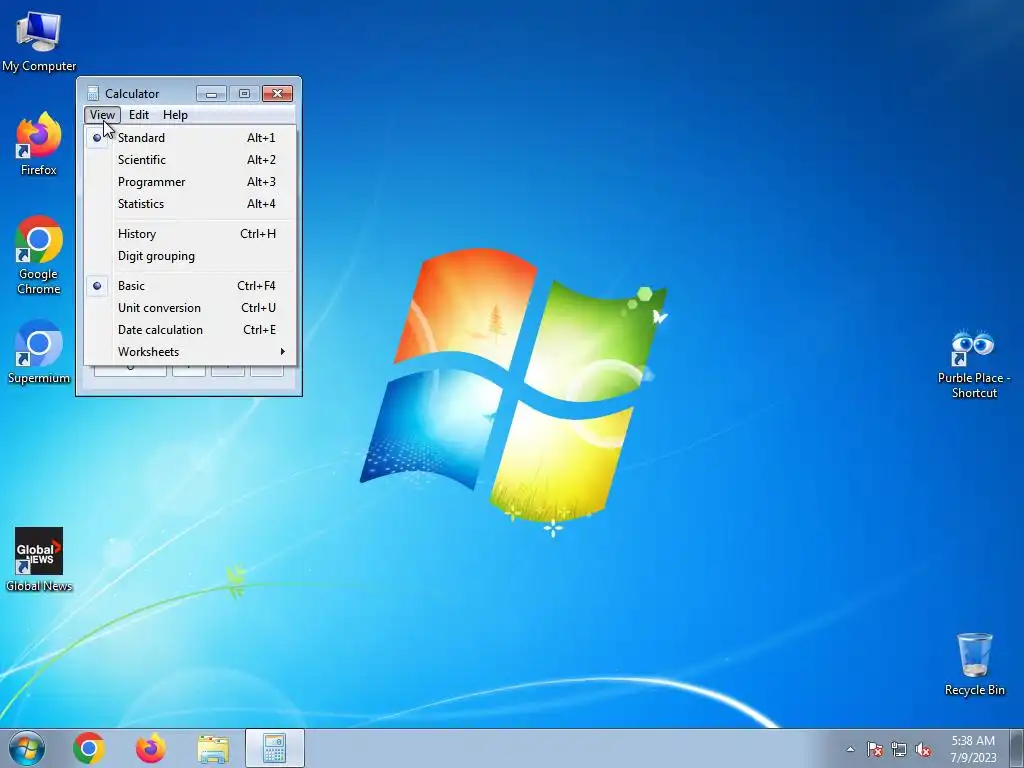This screenshot has width=1024, height=768.
Task: Open the Help menu in Calculator
Action: click(x=175, y=115)
